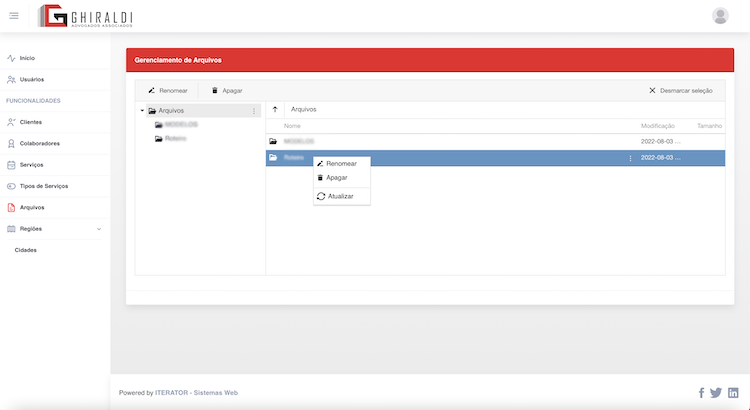
Task: Click the Clientes person icon
Action: (11, 122)
